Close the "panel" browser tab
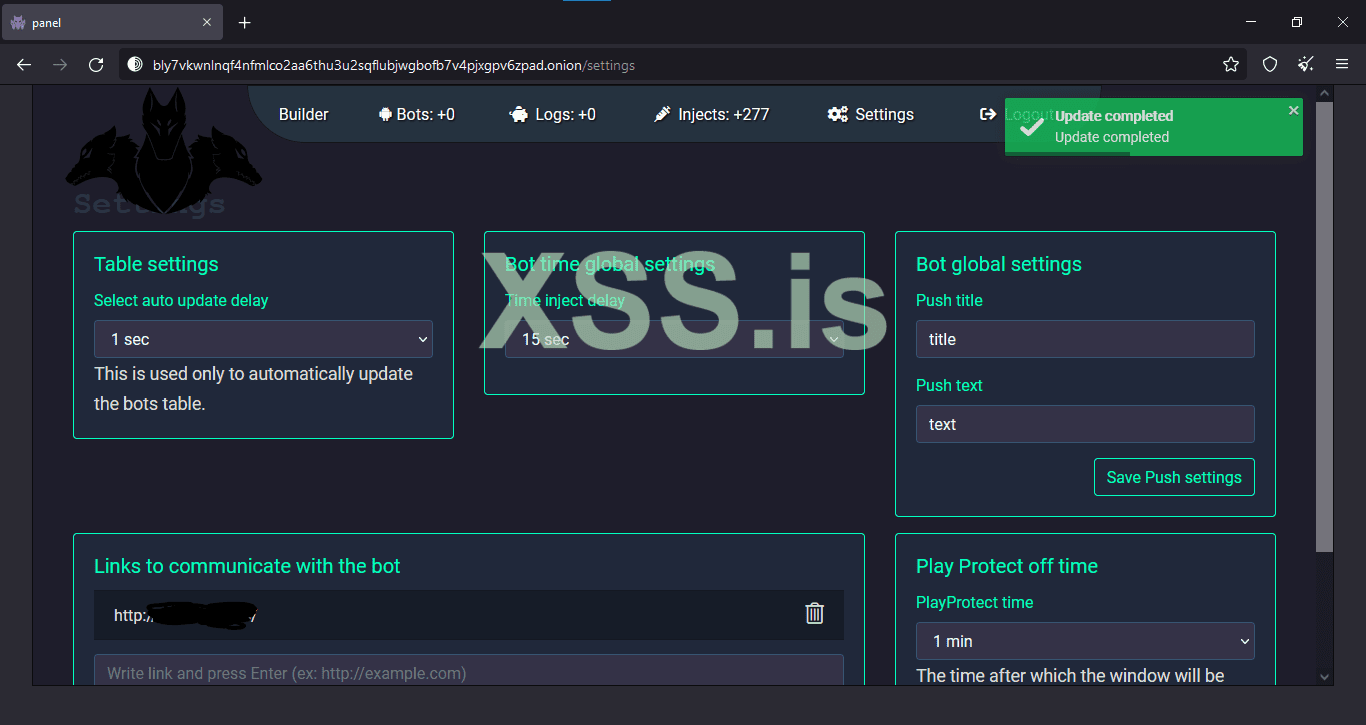 207,22
